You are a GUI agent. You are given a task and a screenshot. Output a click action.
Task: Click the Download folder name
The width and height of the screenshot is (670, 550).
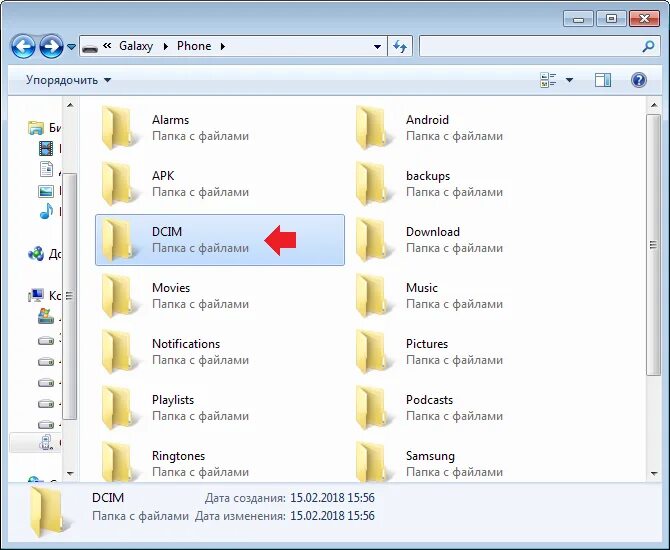432,232
